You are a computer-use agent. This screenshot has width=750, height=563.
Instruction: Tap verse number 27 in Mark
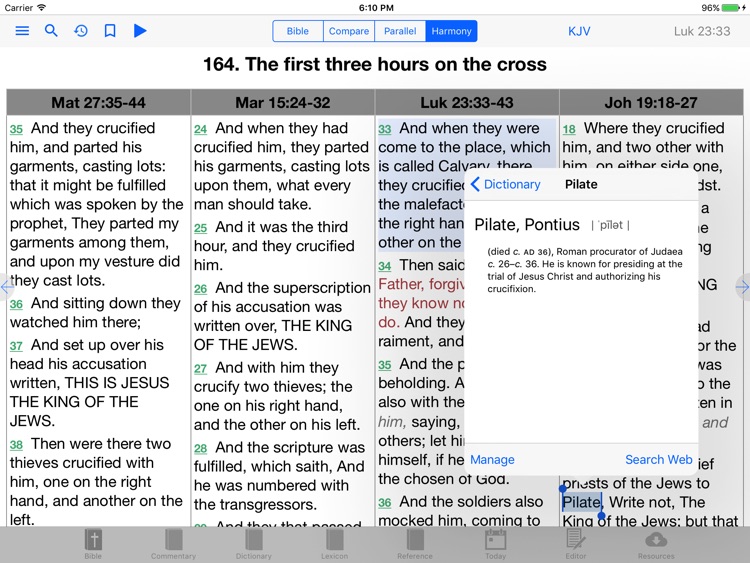point(200,369)
